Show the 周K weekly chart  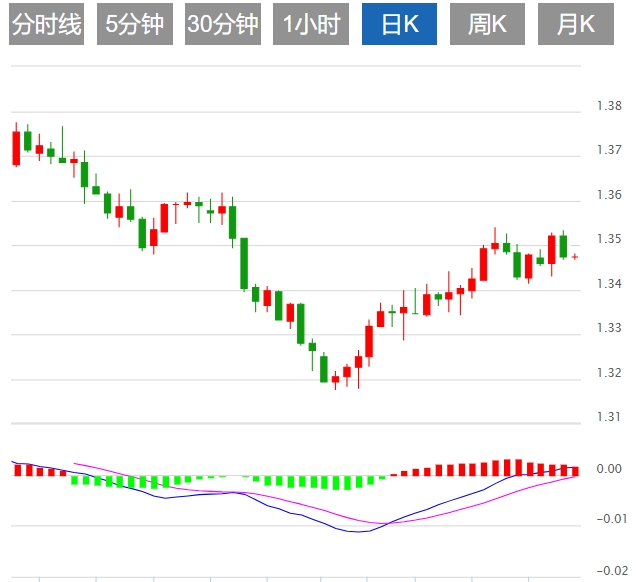tap(487, 24)
